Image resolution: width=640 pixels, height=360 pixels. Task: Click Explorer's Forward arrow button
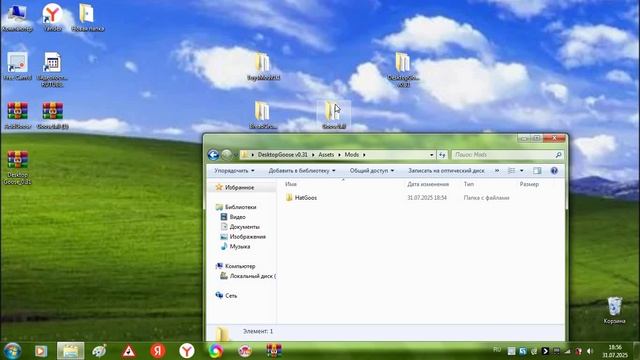coord(226,155)
